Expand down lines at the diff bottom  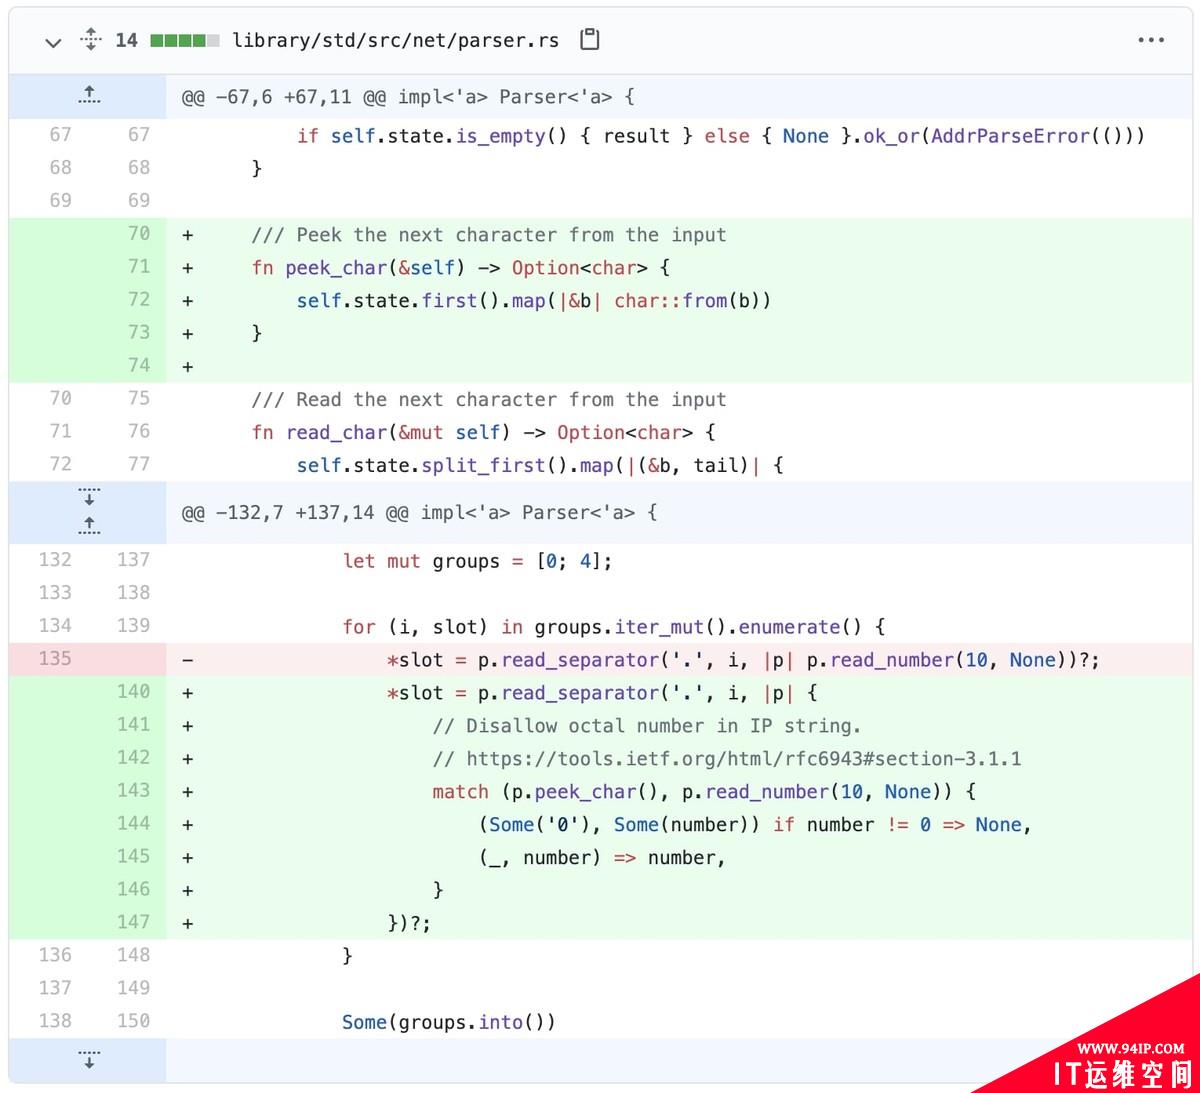89,1059
